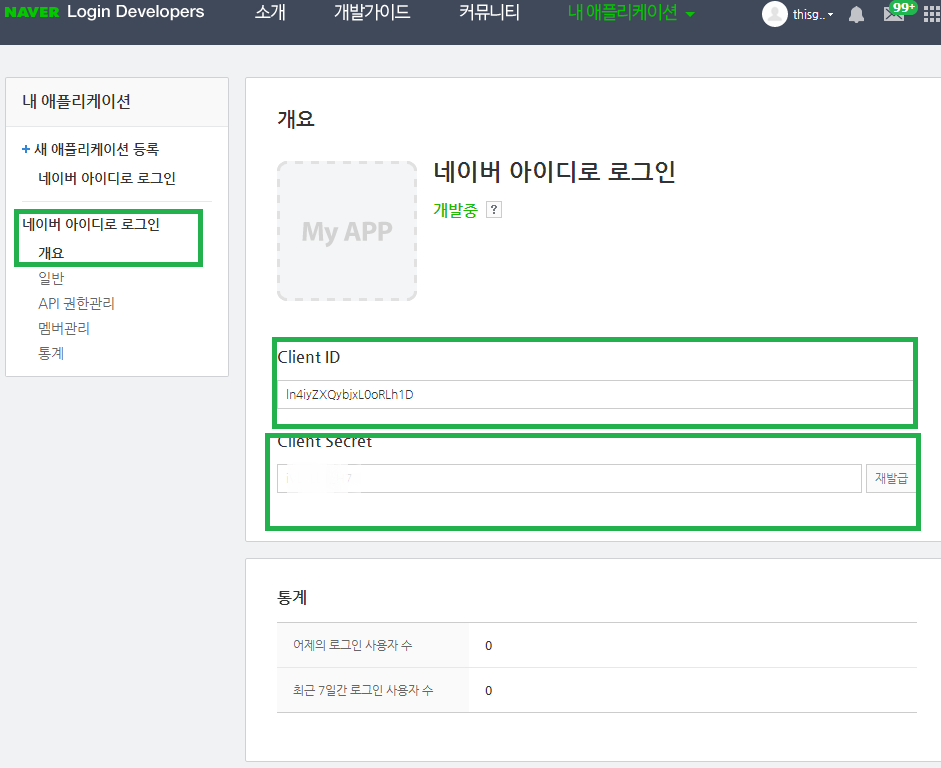Open the 소개 menu item
The height and width of the screenshot is (768, 941).
coord(270,13)
